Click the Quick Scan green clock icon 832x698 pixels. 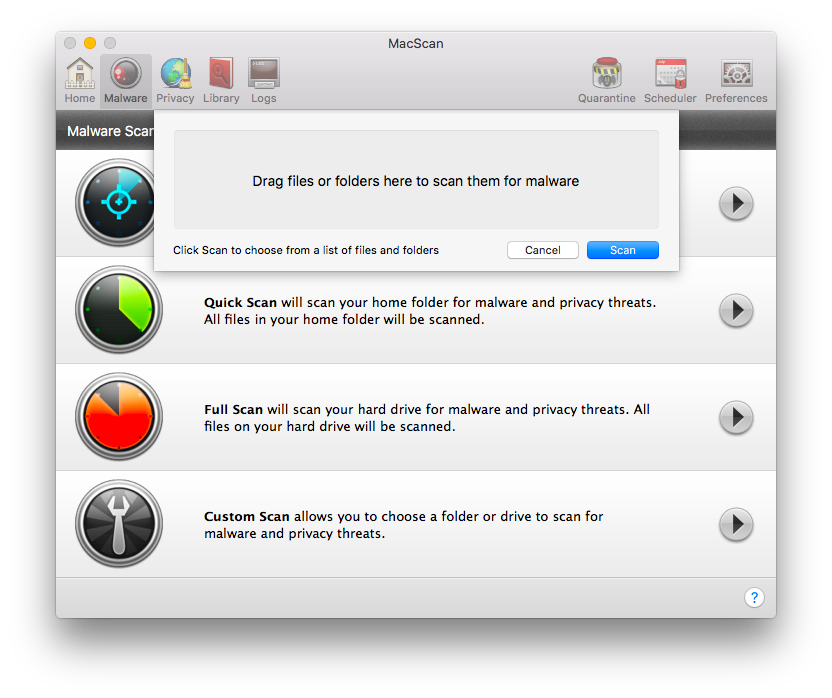tap(119, 309)
